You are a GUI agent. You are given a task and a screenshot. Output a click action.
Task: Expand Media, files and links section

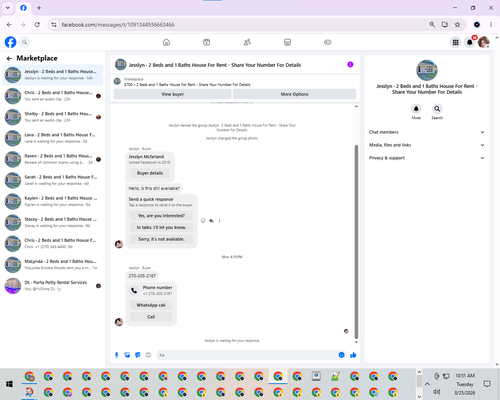(x=426, y=145)
